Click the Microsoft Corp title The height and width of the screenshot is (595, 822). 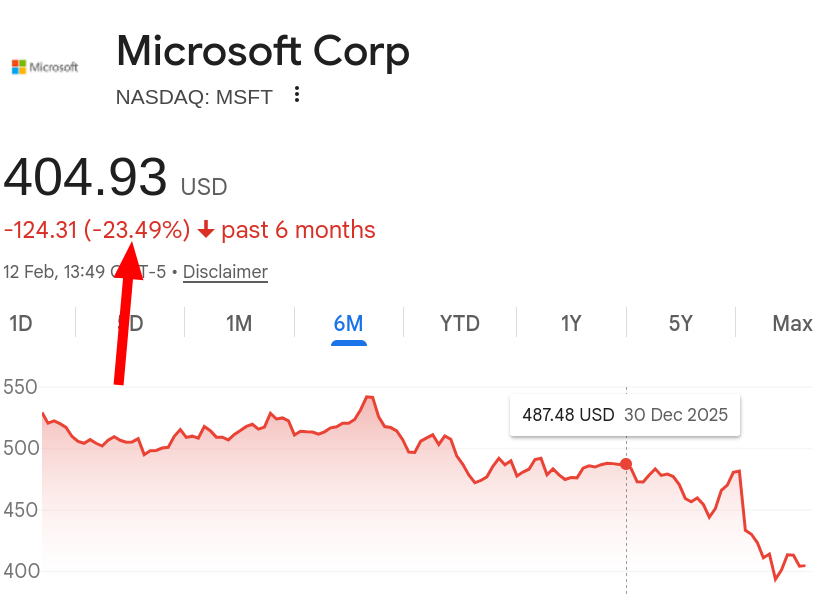(x=262, y=52)
